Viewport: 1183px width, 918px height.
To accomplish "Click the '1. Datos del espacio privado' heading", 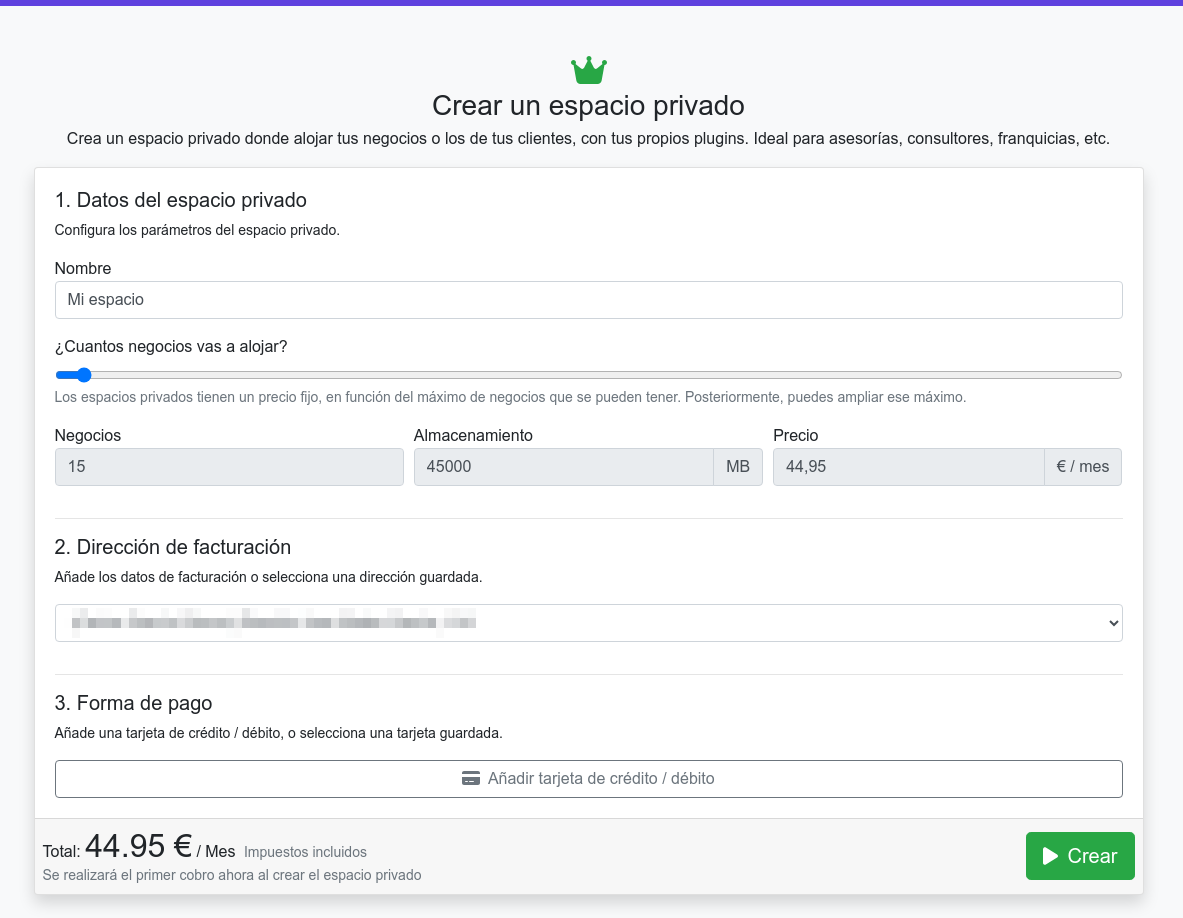I will (x=180, y=200).
